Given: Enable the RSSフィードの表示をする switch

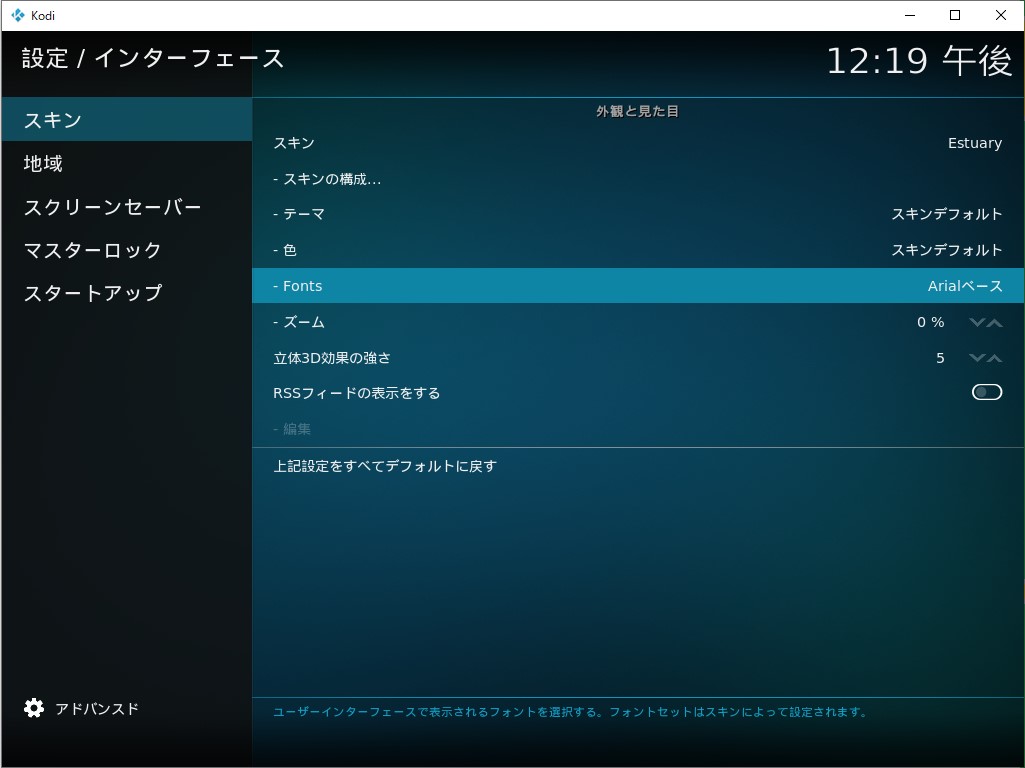Looking at the screenshot, I should (x=985, y=392).
